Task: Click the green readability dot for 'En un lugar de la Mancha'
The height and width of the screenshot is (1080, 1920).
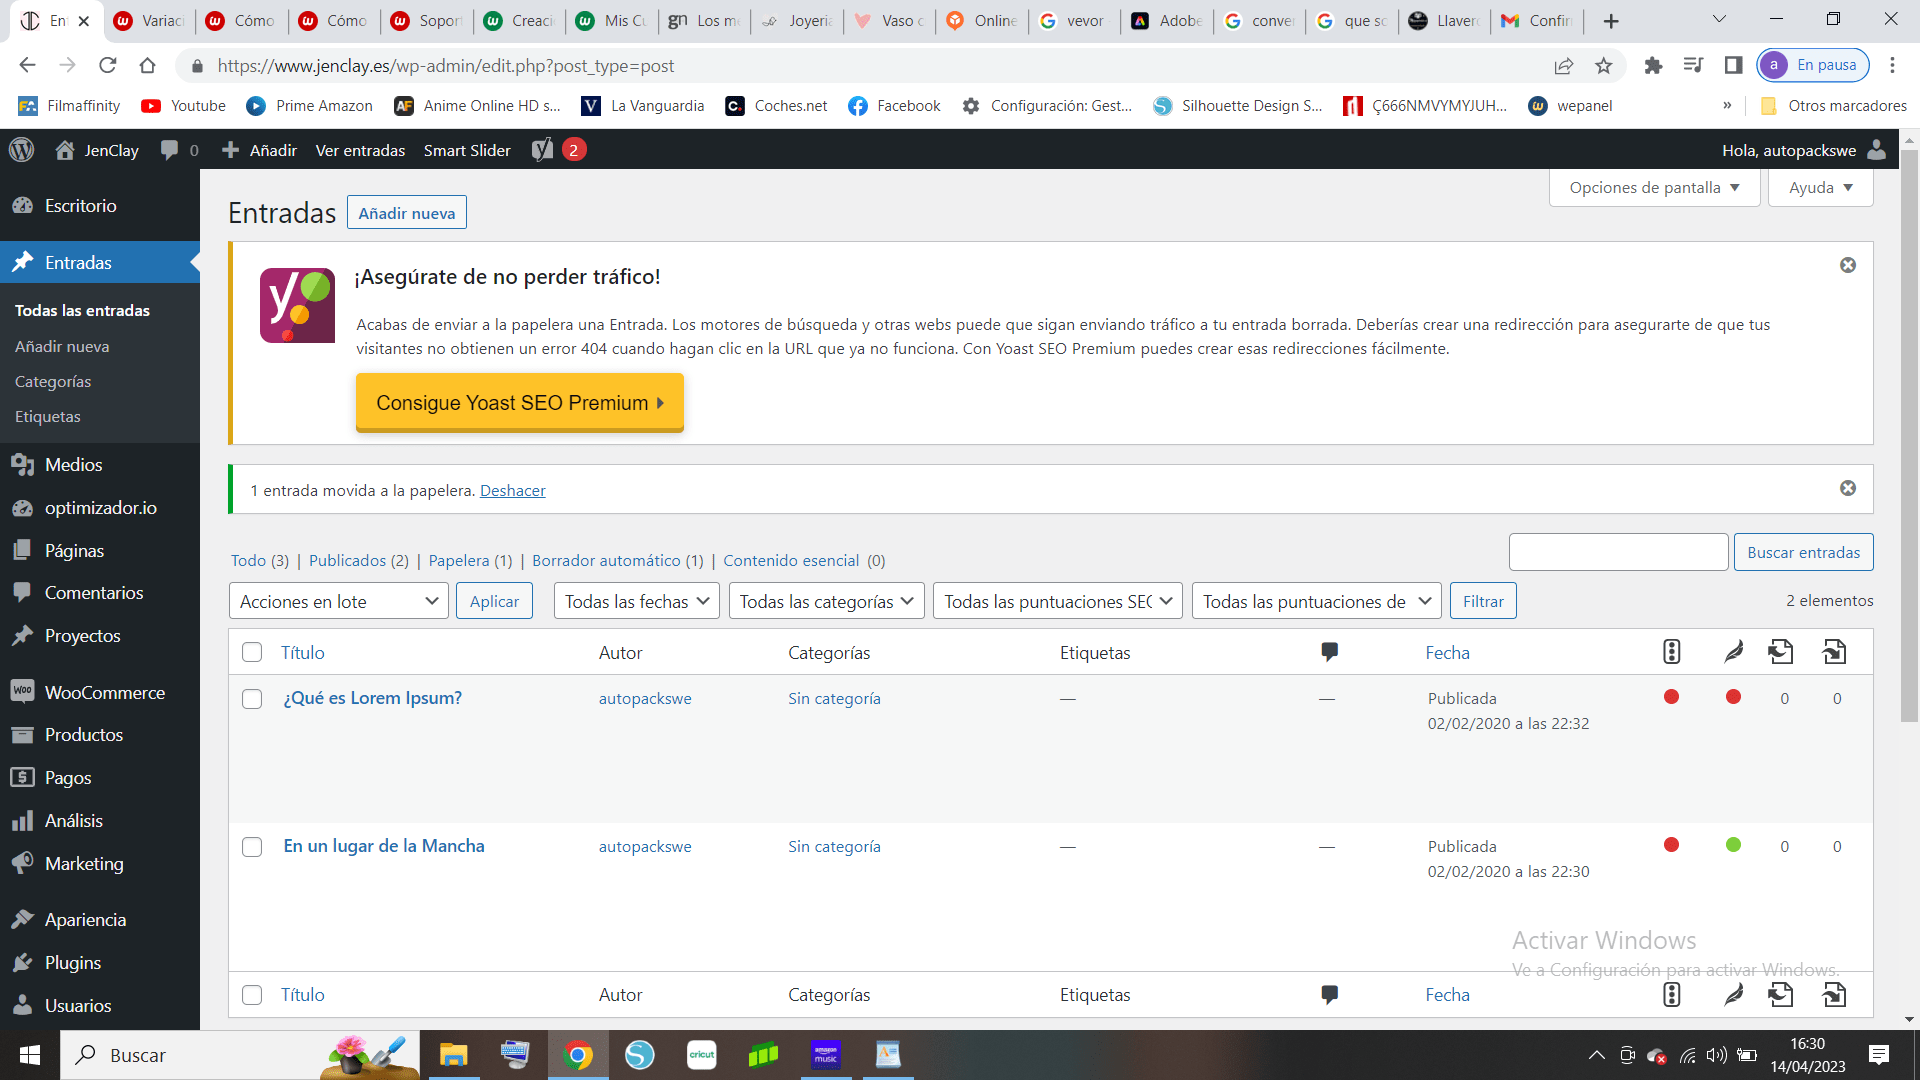Action: point(1733,845)
